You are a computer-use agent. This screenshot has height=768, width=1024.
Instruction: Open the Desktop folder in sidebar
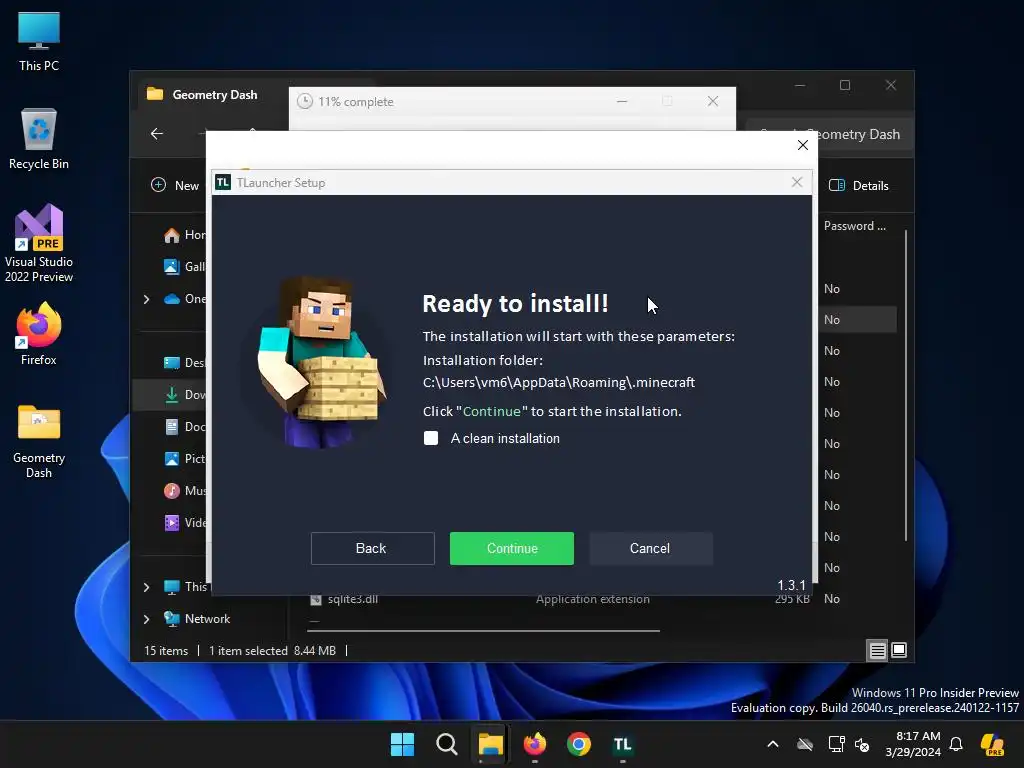click(185, 362)
